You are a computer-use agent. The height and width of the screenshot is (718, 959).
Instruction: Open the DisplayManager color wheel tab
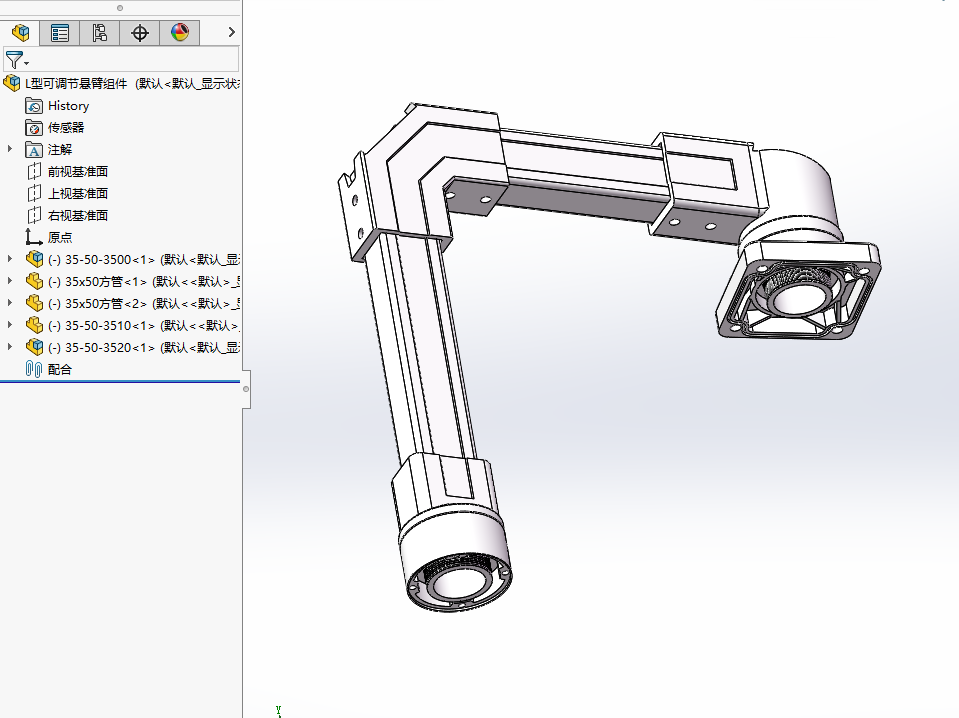[179, 32]
